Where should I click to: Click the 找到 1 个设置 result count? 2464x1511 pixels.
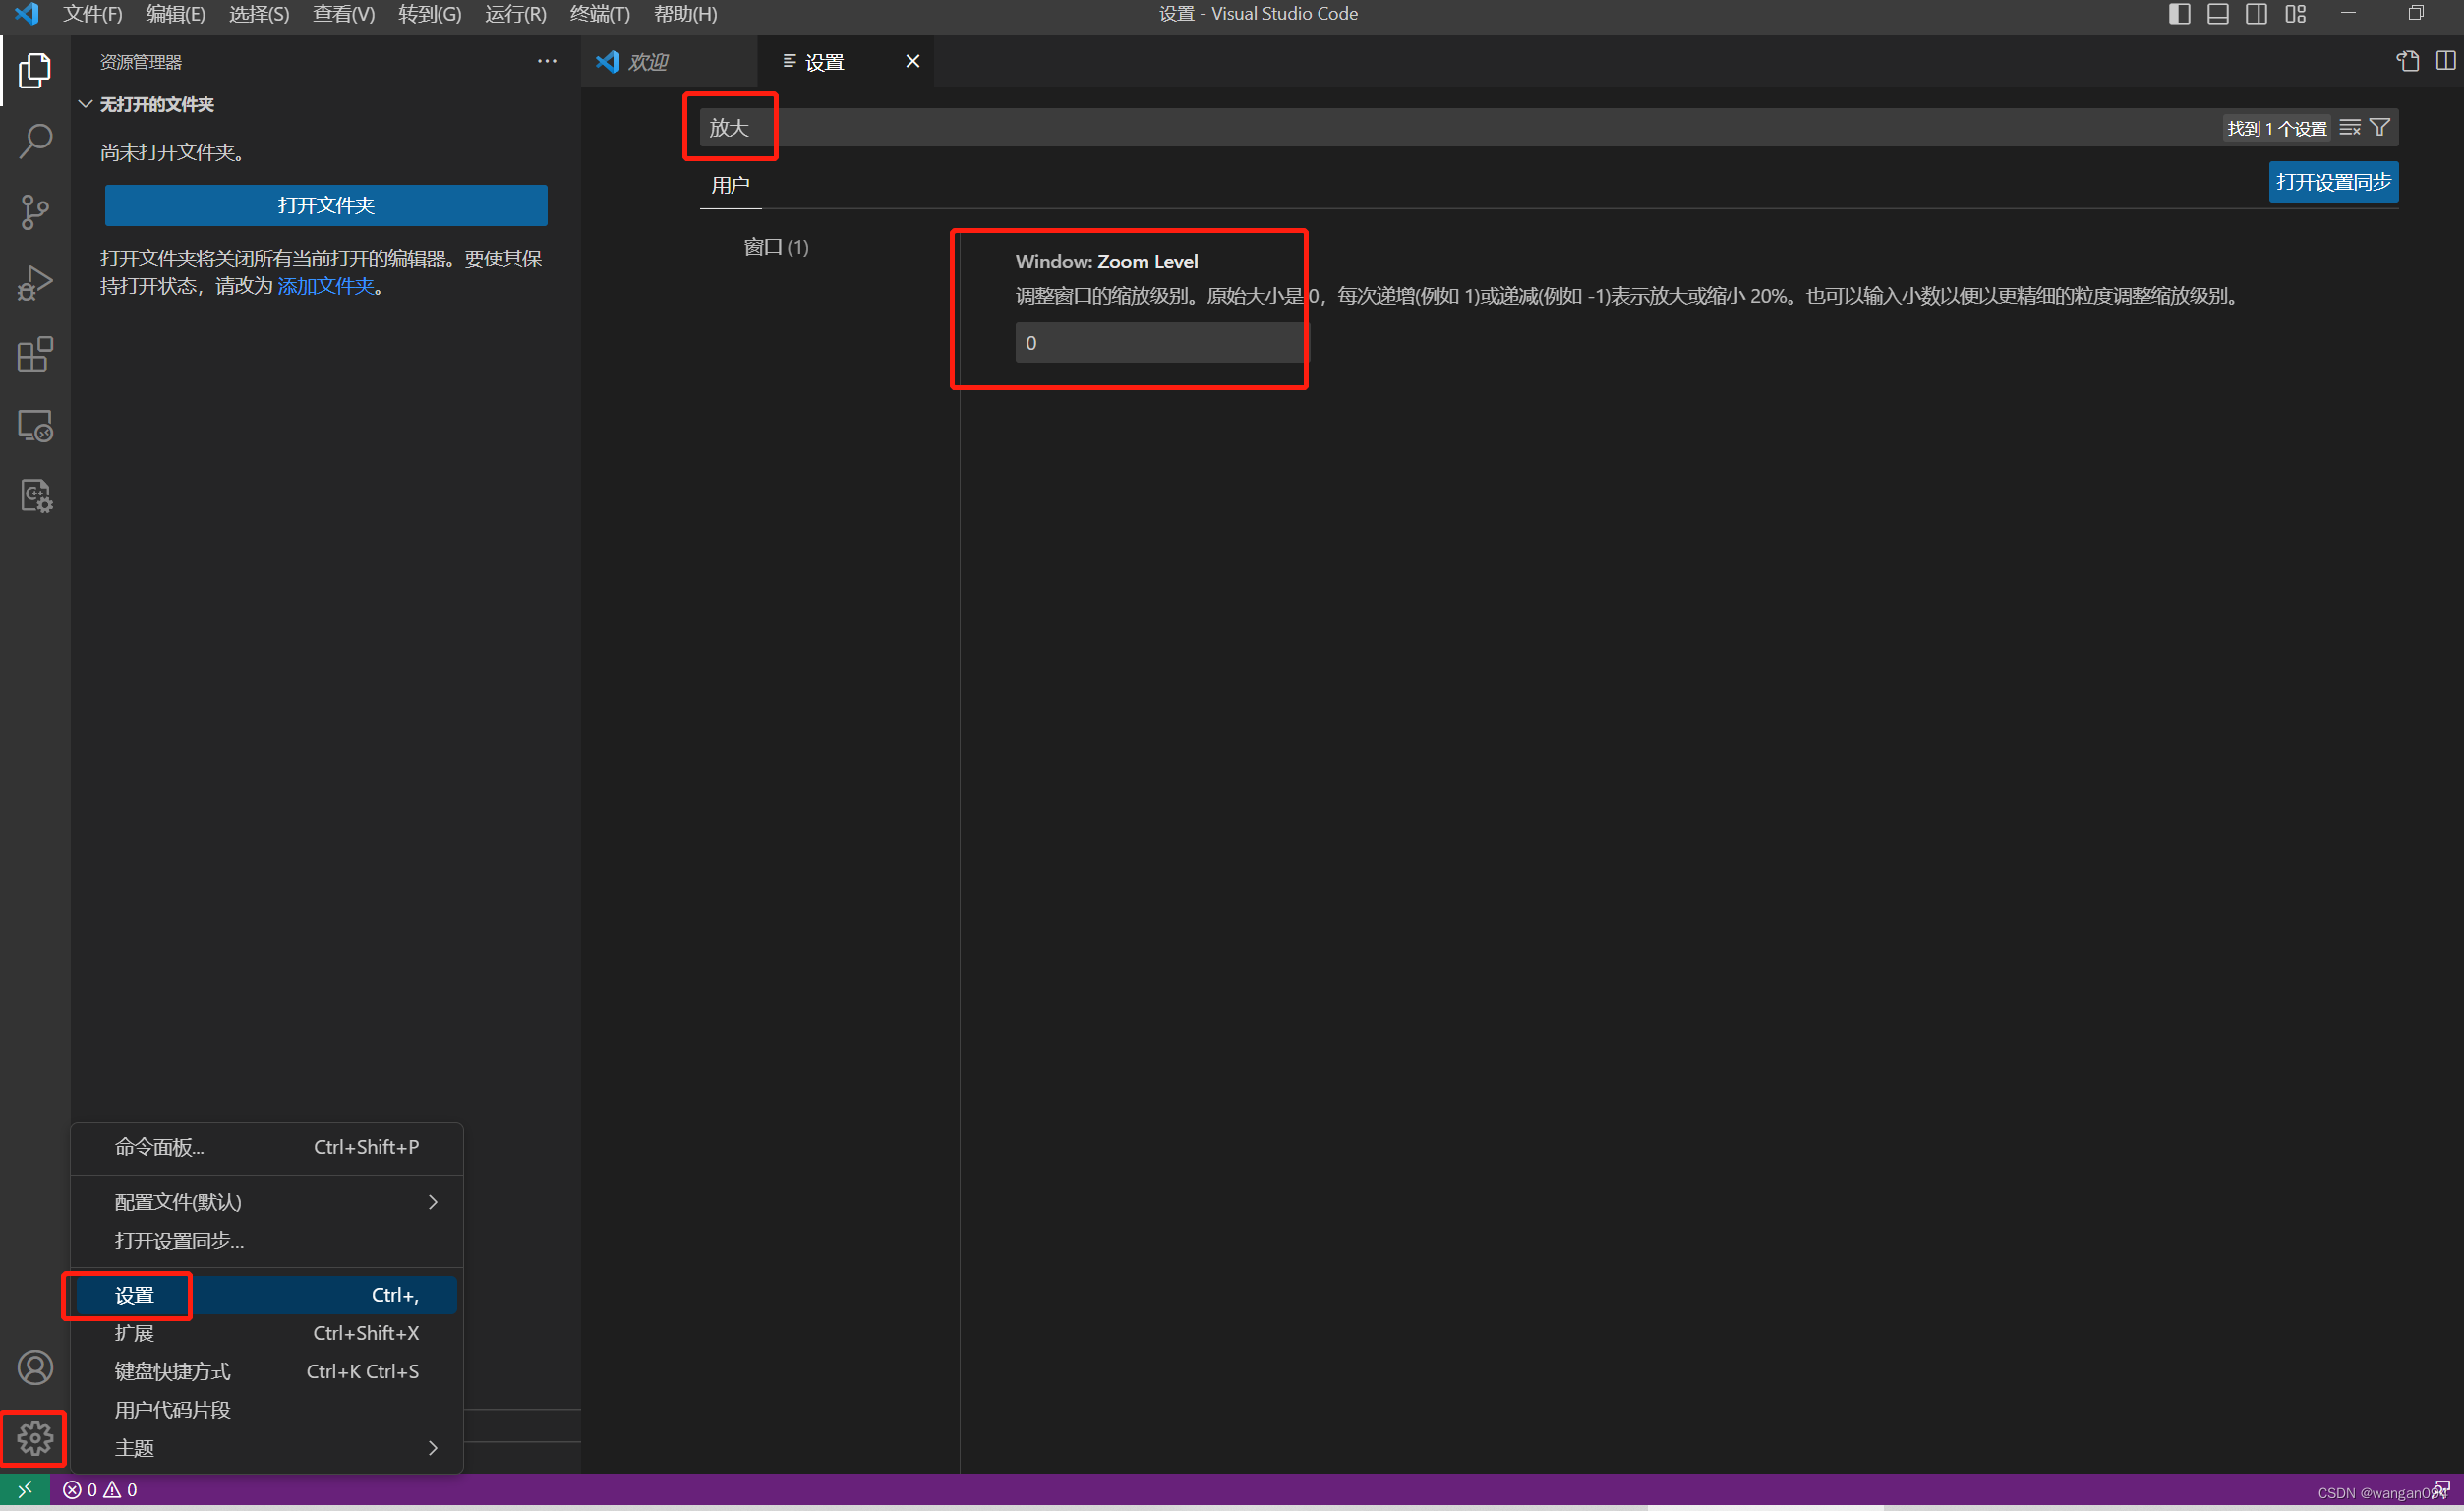(x=2277, y=128)
